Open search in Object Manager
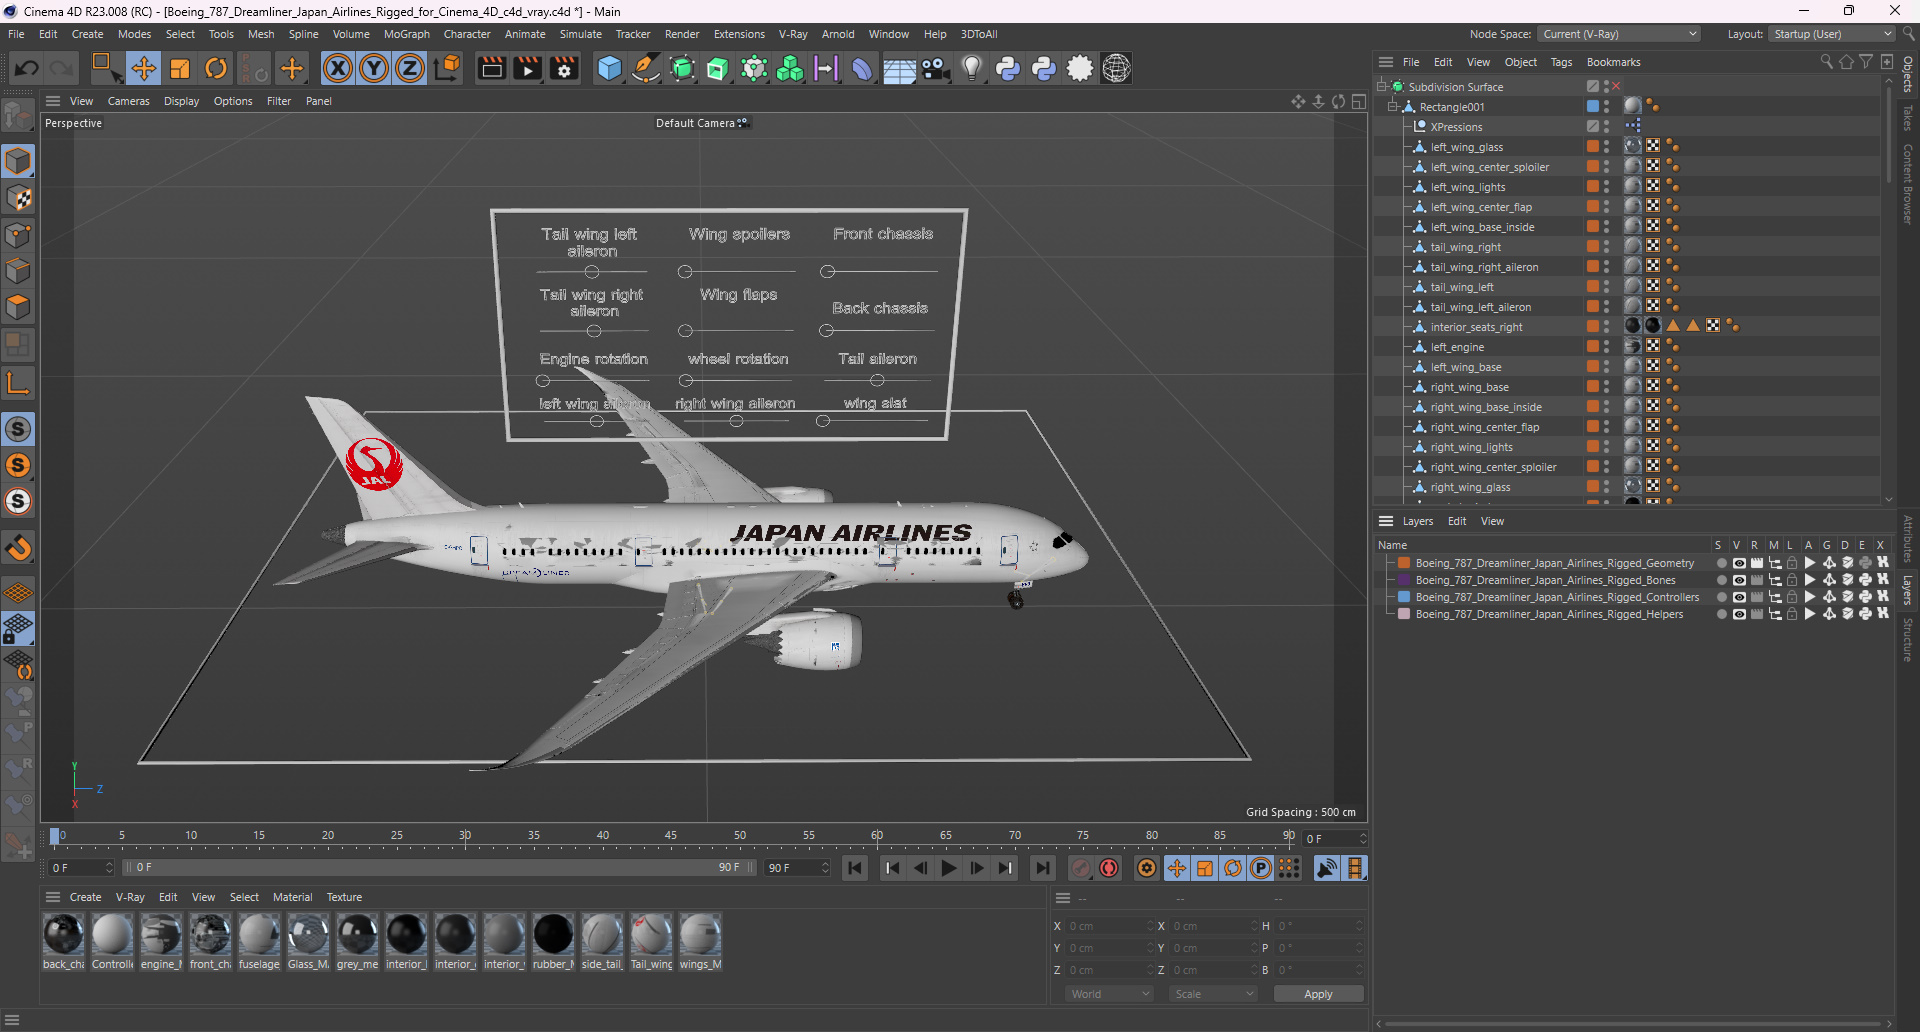 coord(1826,62)
